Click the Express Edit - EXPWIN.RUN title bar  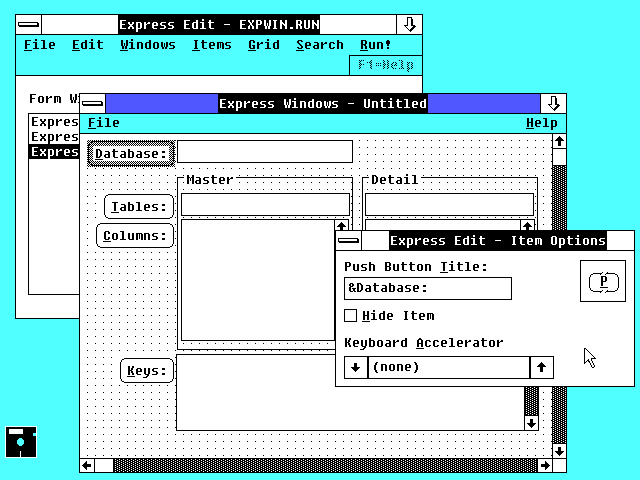coord(219,24)
